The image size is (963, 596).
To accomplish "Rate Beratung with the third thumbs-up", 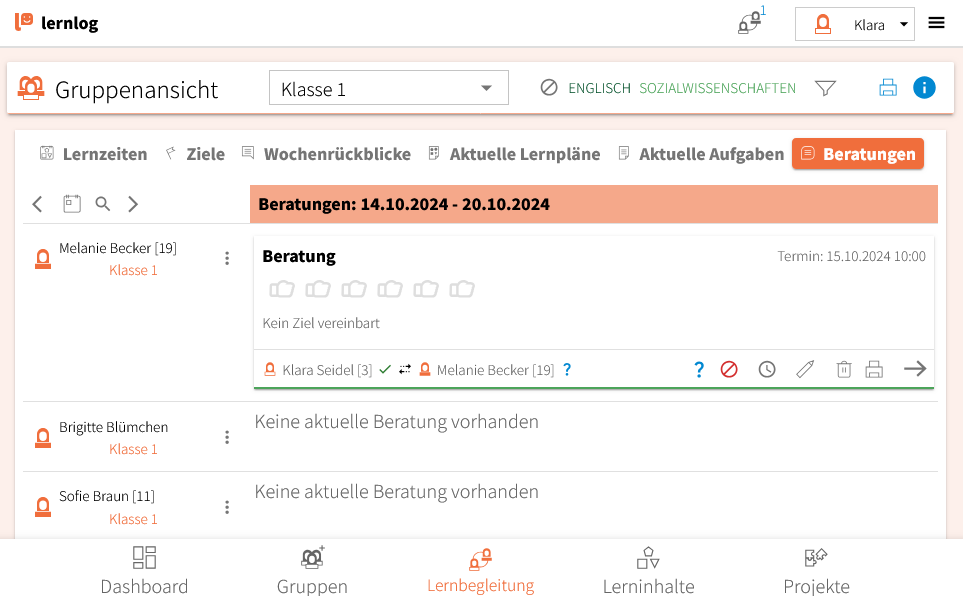I will pyautogui.click(x=354, y=289).
